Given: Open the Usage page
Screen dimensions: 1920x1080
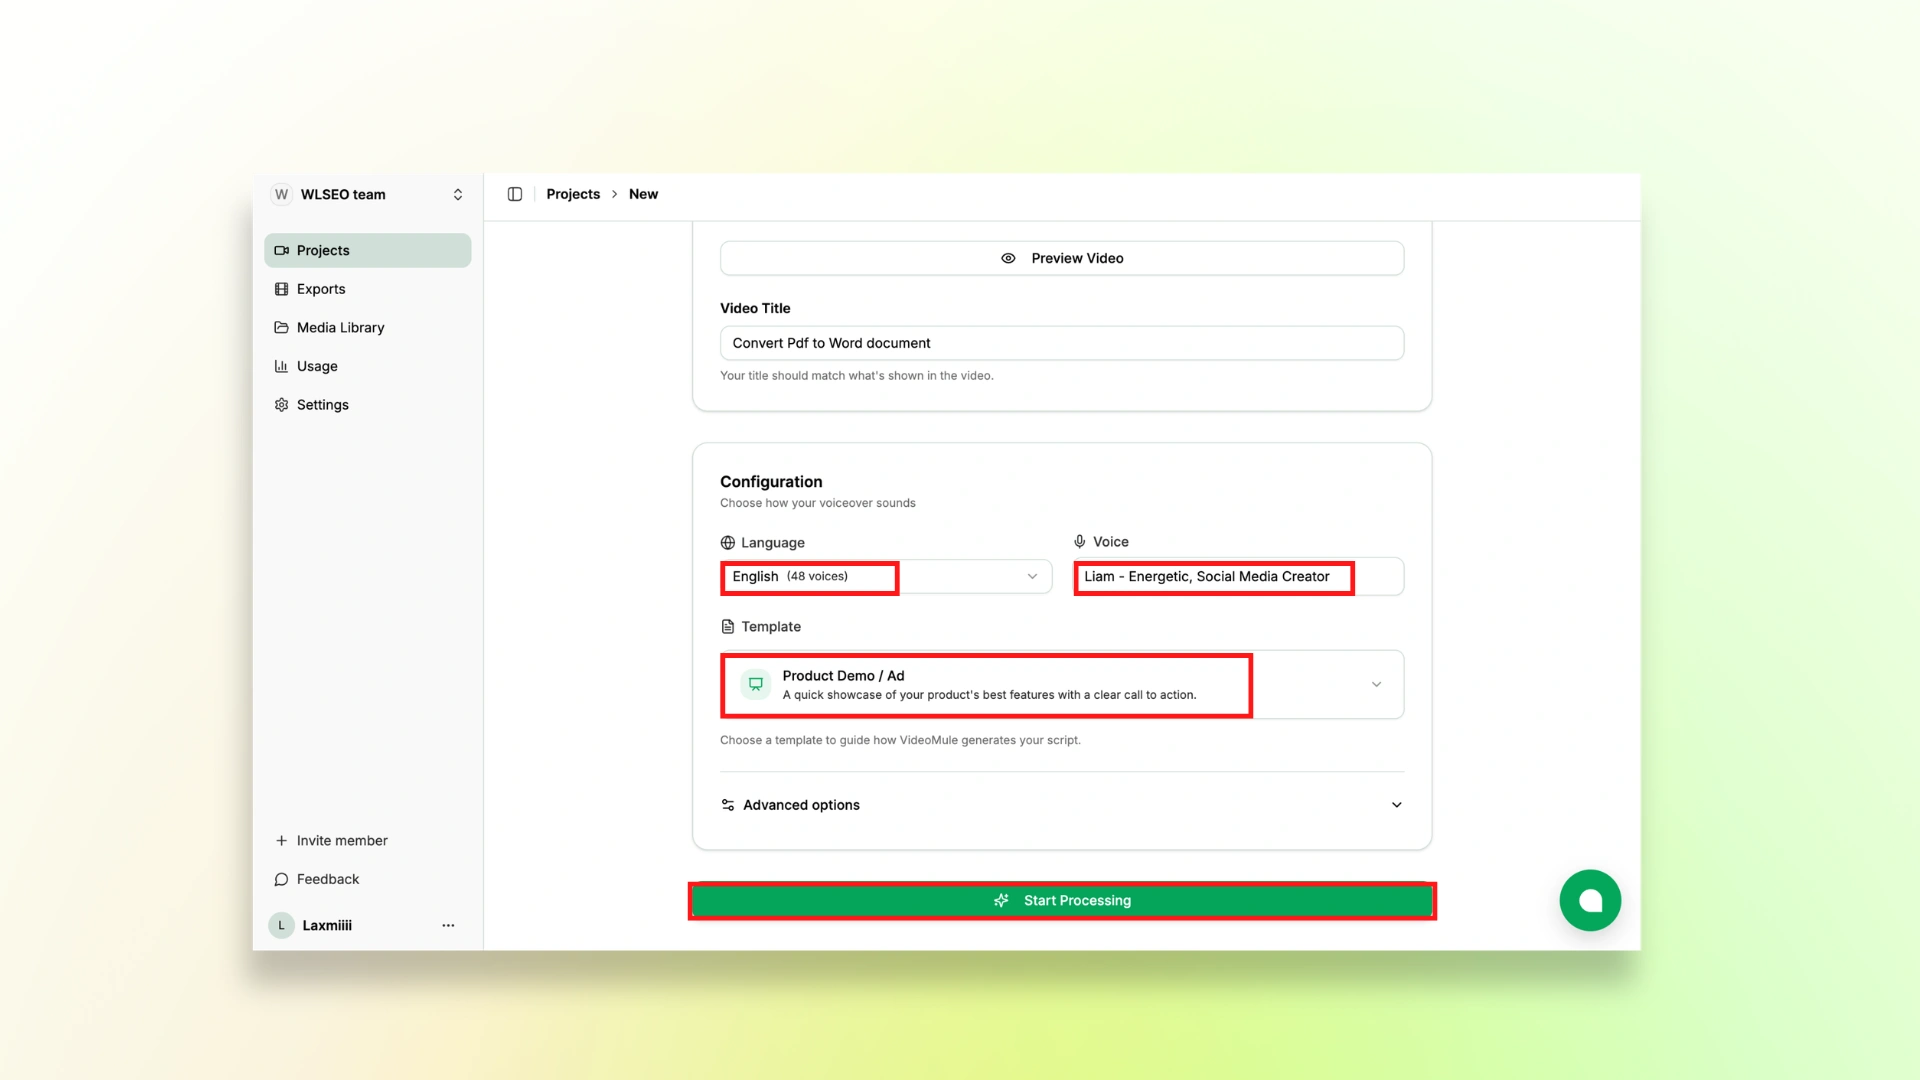Looking at the screenshot, I should [x=317, y=366].
